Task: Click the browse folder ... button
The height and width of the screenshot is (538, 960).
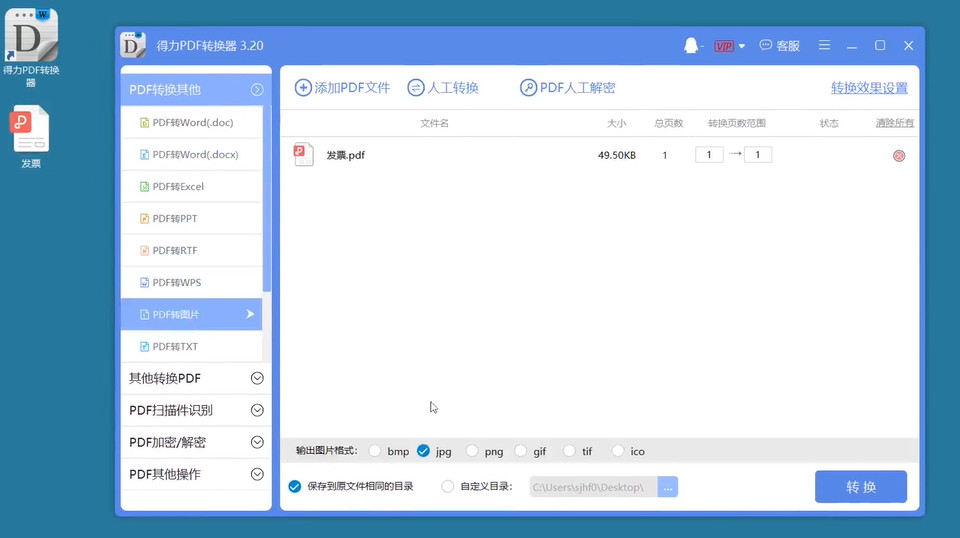Action: [x=667, y=487]
